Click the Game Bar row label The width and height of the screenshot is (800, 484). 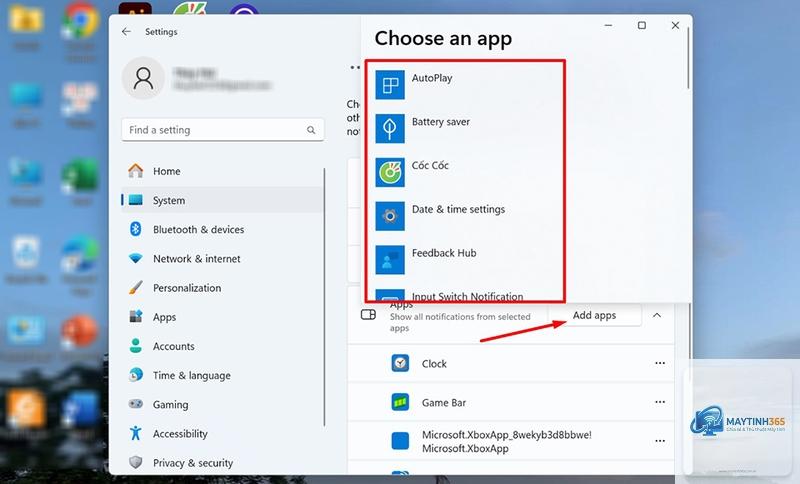coord(444,402)
